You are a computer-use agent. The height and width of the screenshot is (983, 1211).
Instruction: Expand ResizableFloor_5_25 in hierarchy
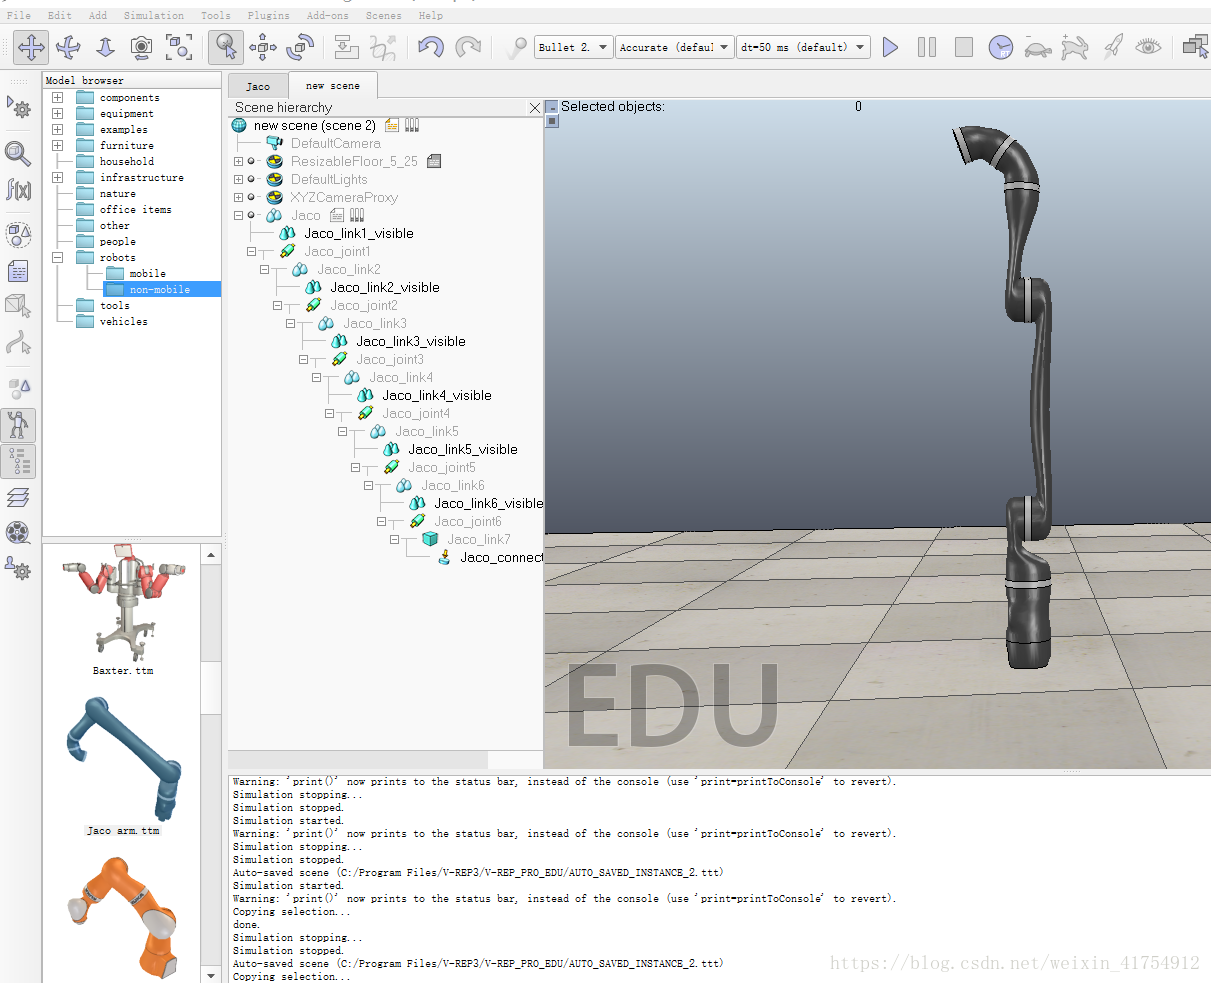tap(238, 161)
